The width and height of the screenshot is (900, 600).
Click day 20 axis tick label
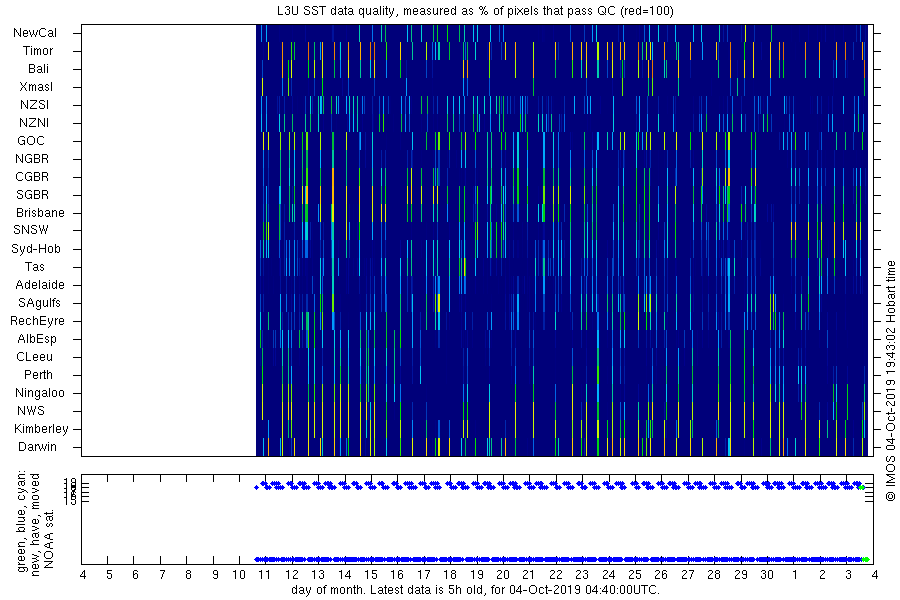[x=503, y=575]
